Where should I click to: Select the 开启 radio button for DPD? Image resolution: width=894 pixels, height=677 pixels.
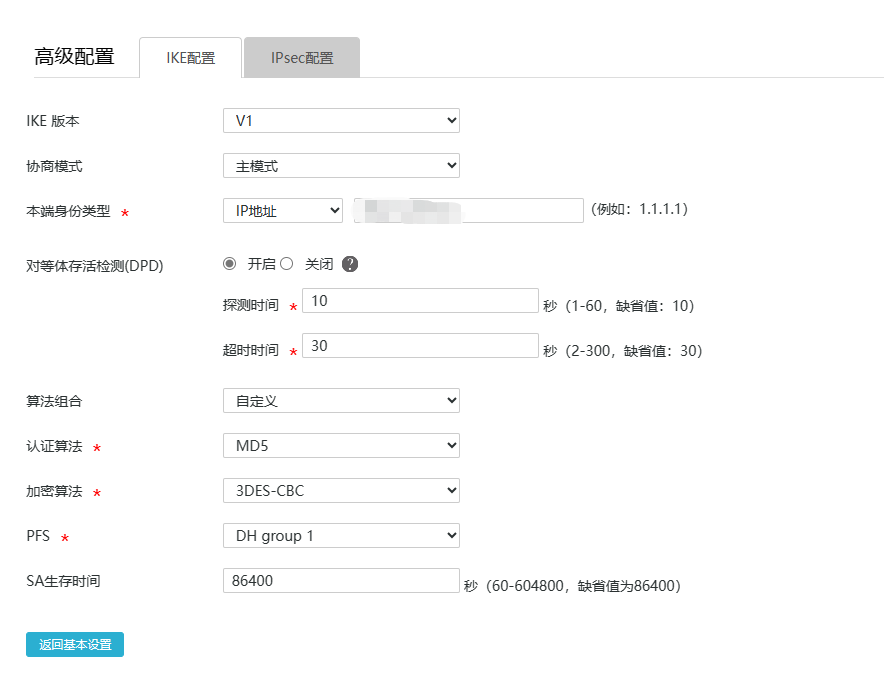(229, 263)
